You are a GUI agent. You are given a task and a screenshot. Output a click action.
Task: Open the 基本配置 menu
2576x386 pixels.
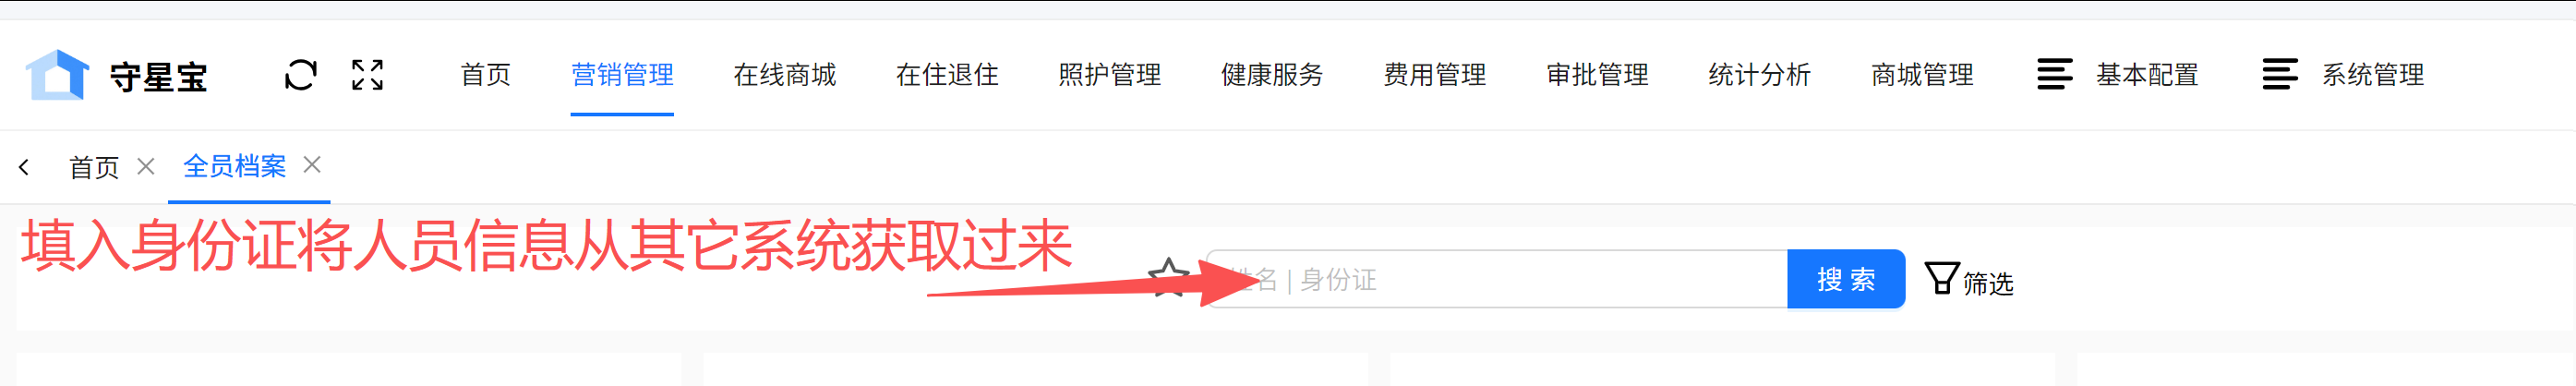(2146, 75)
